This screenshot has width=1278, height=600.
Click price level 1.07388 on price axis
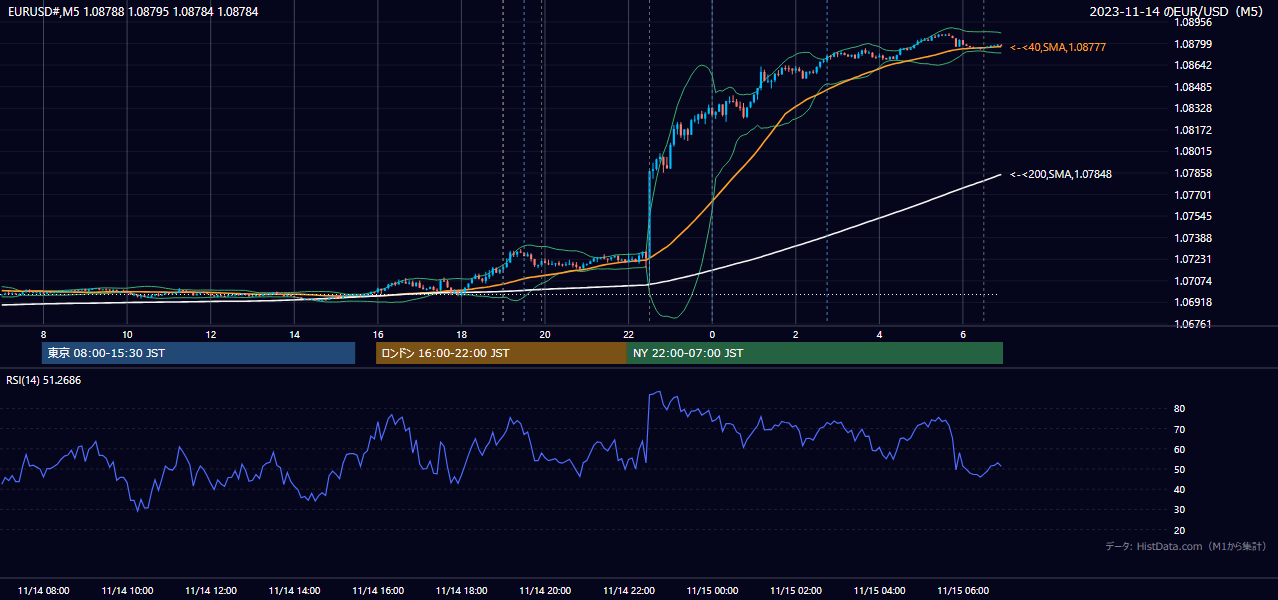(x=1193, y=238)
